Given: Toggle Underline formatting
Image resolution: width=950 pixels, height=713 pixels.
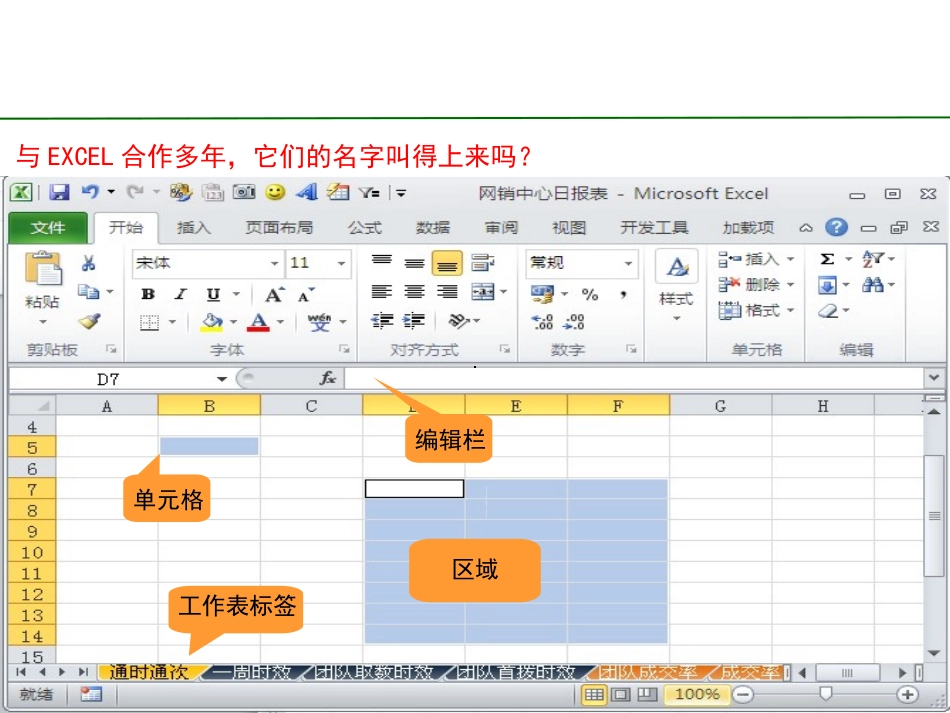Looking at the screenshot, I should (x=213, y=294).
